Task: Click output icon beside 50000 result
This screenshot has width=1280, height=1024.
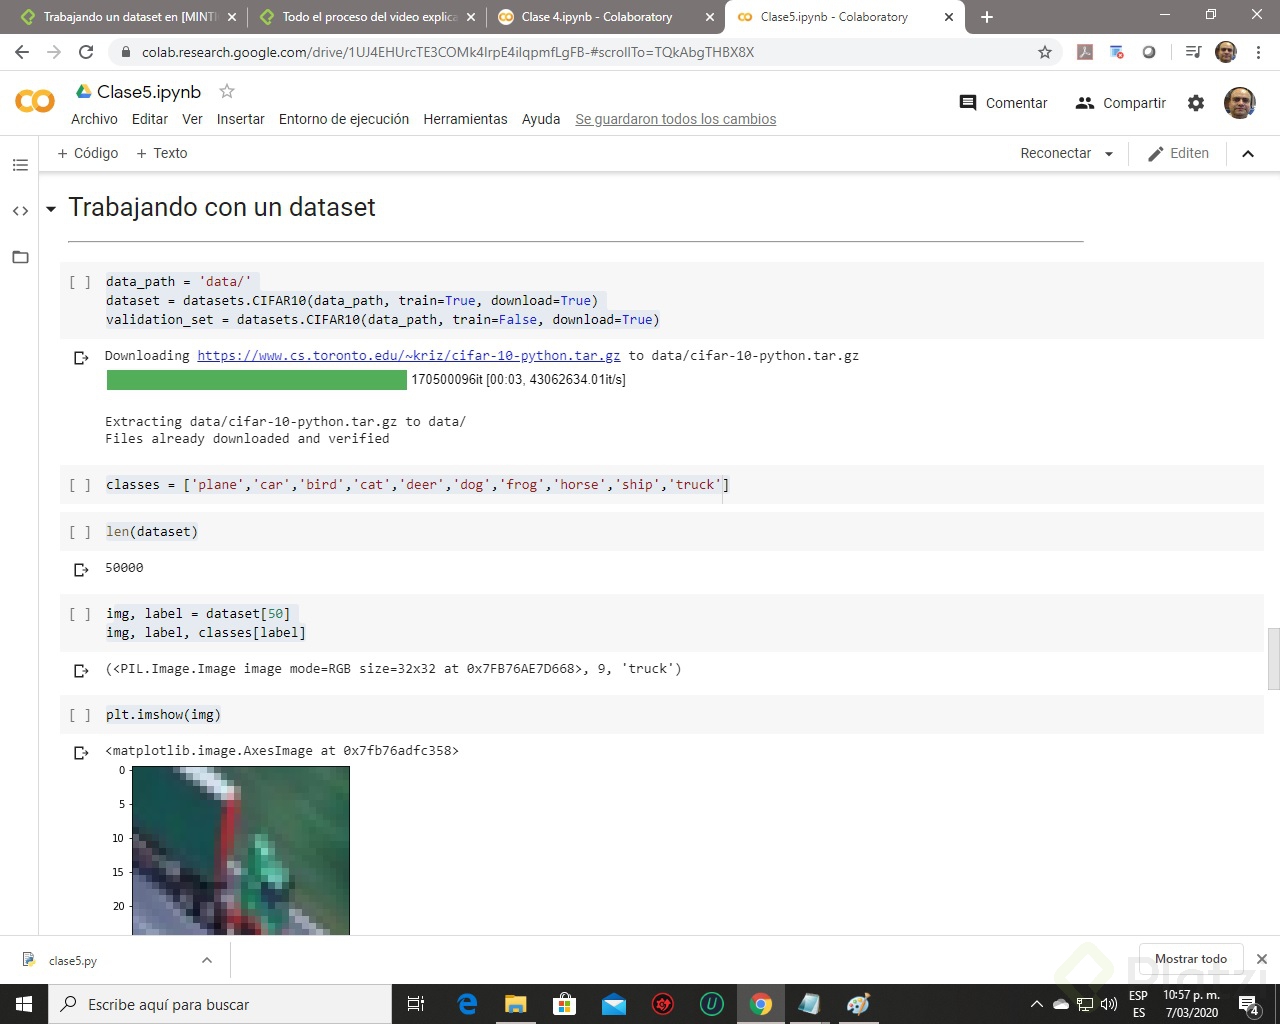Action: click(81, 570)
